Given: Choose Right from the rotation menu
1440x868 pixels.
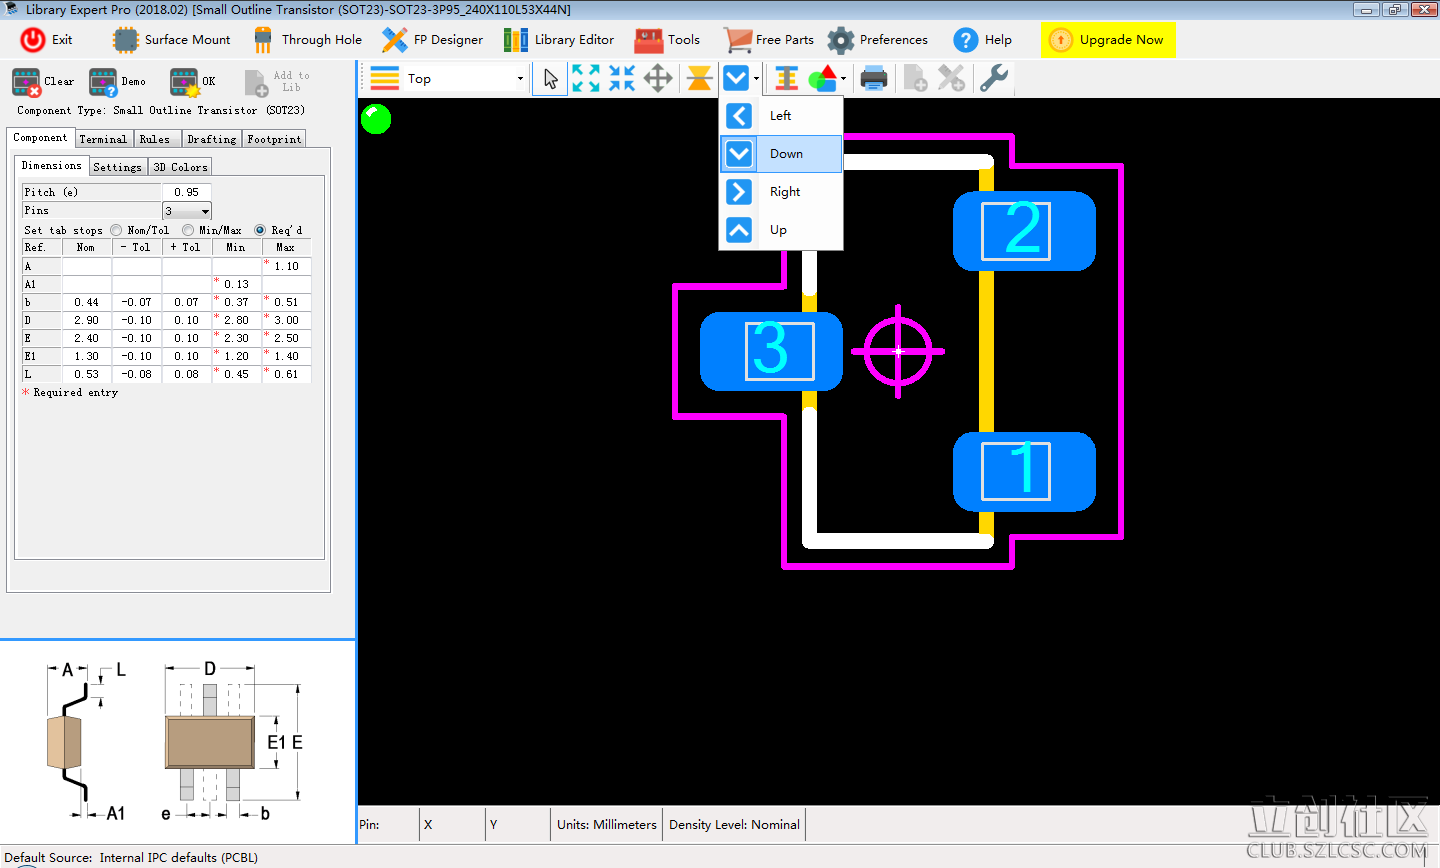Looking at the screenshot, I should point(784,192).
